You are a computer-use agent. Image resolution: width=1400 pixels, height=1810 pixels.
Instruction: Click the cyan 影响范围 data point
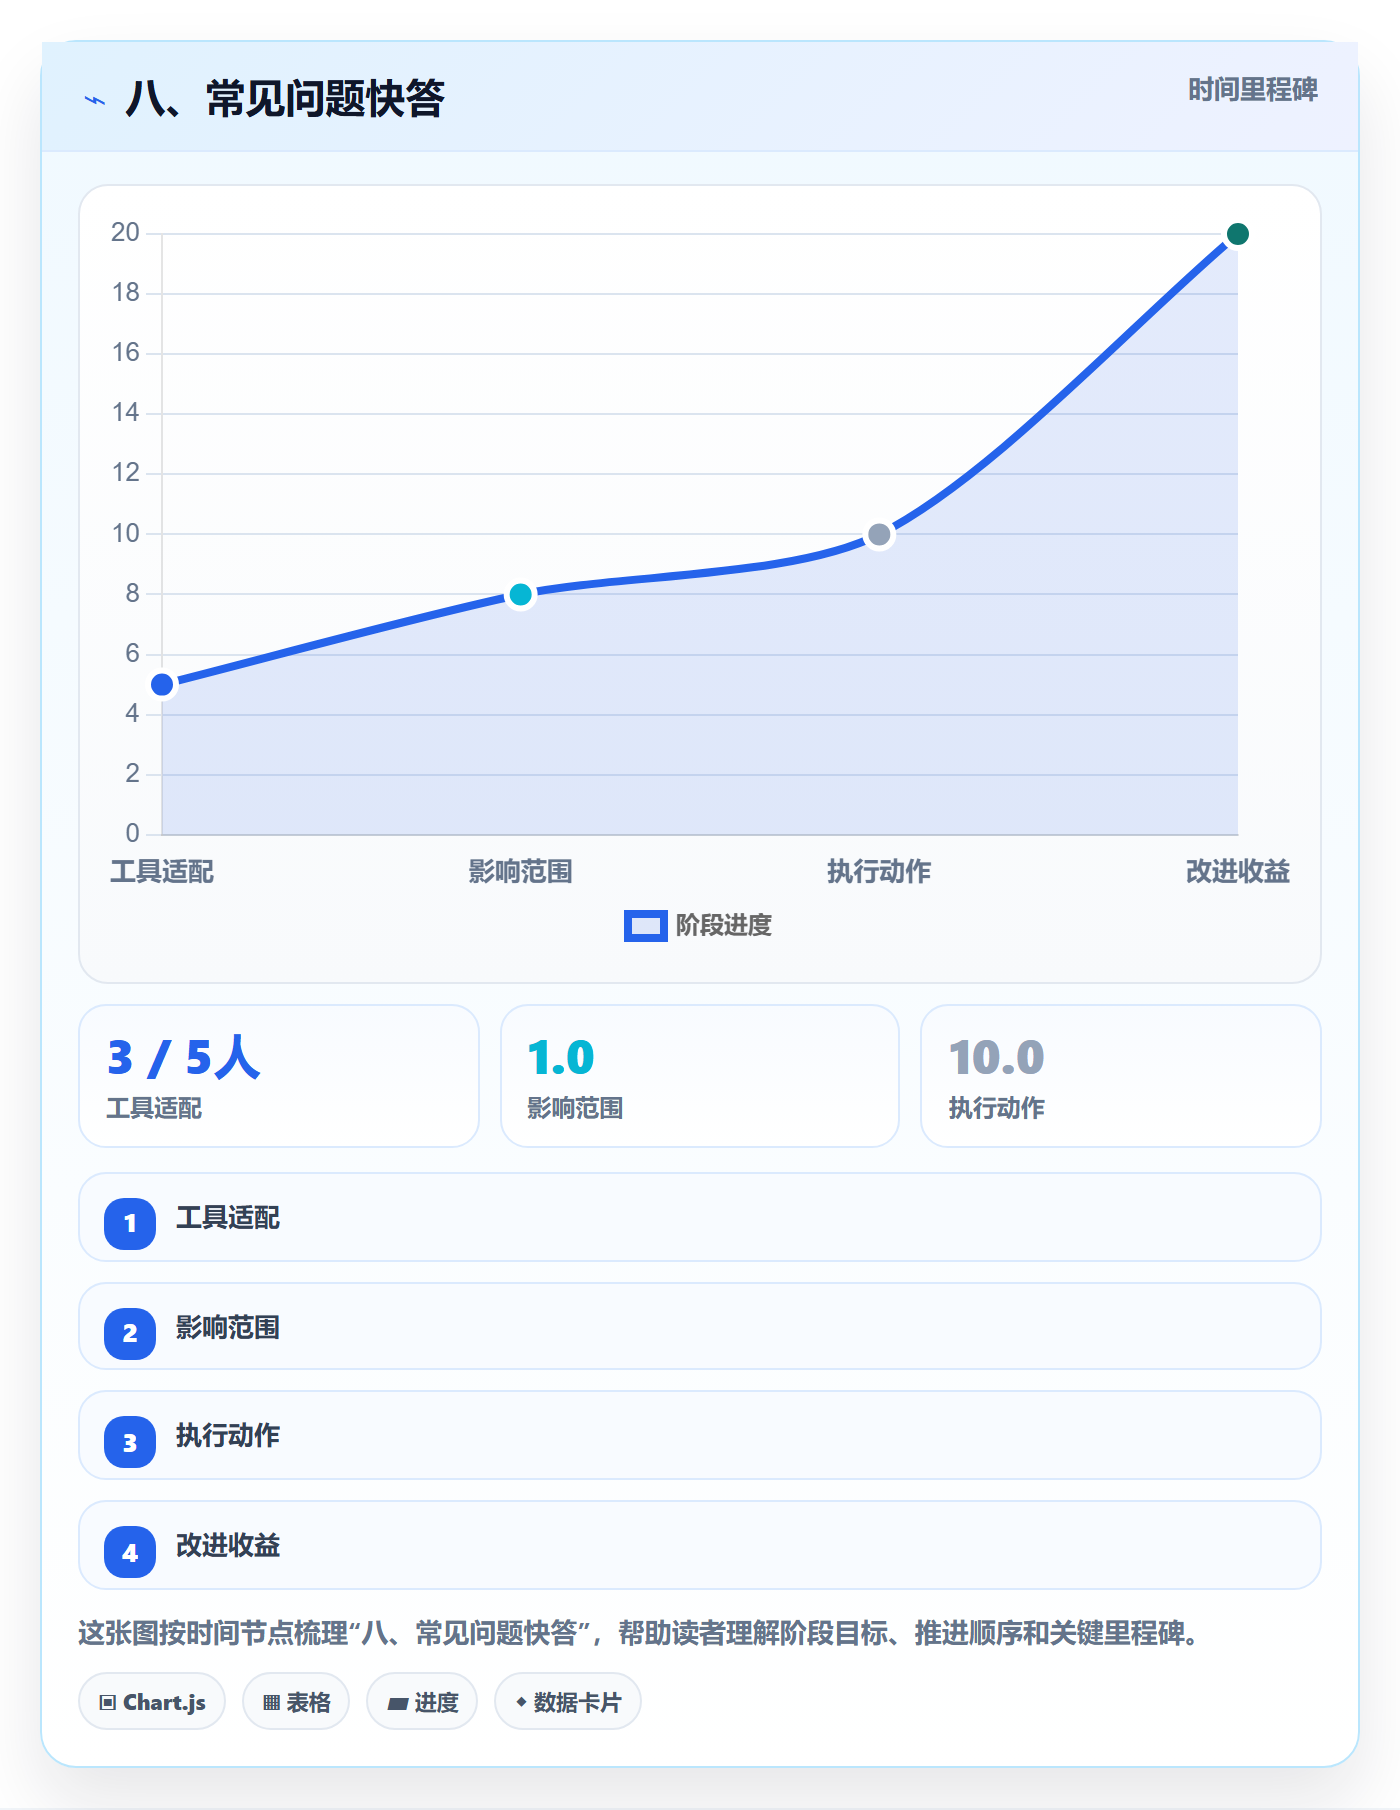click(520, 595)
